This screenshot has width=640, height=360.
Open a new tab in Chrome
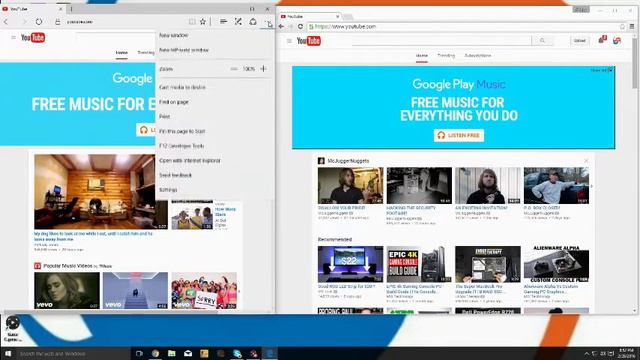pos(348,17)
